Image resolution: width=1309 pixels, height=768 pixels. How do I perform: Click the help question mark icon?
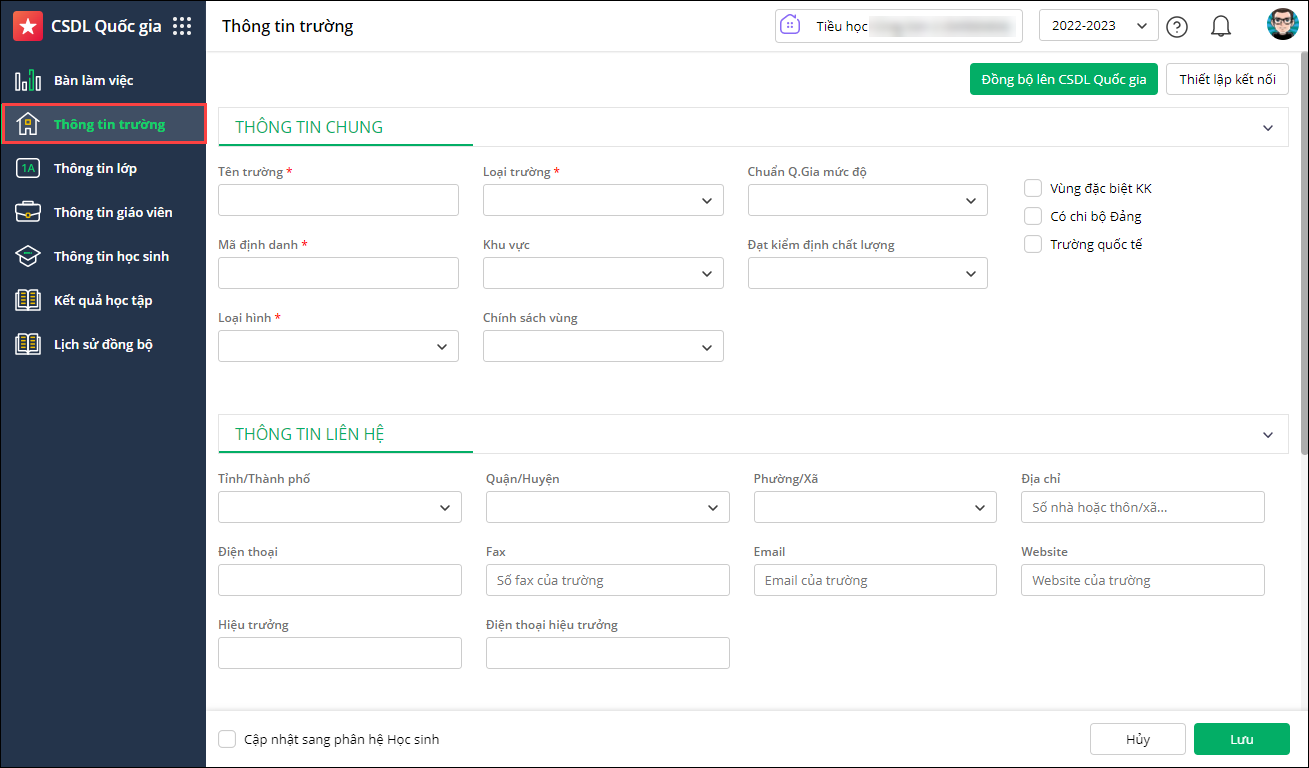coord(1178,27)
